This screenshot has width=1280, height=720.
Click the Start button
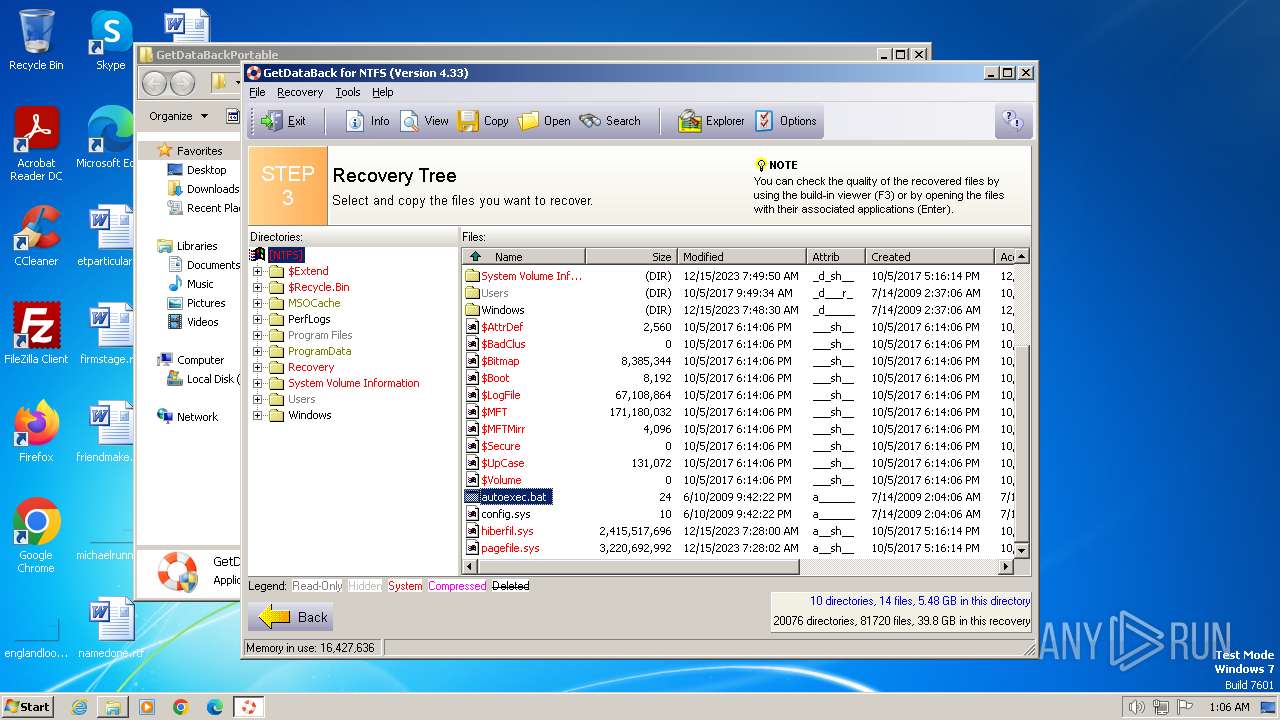point(27,707)
